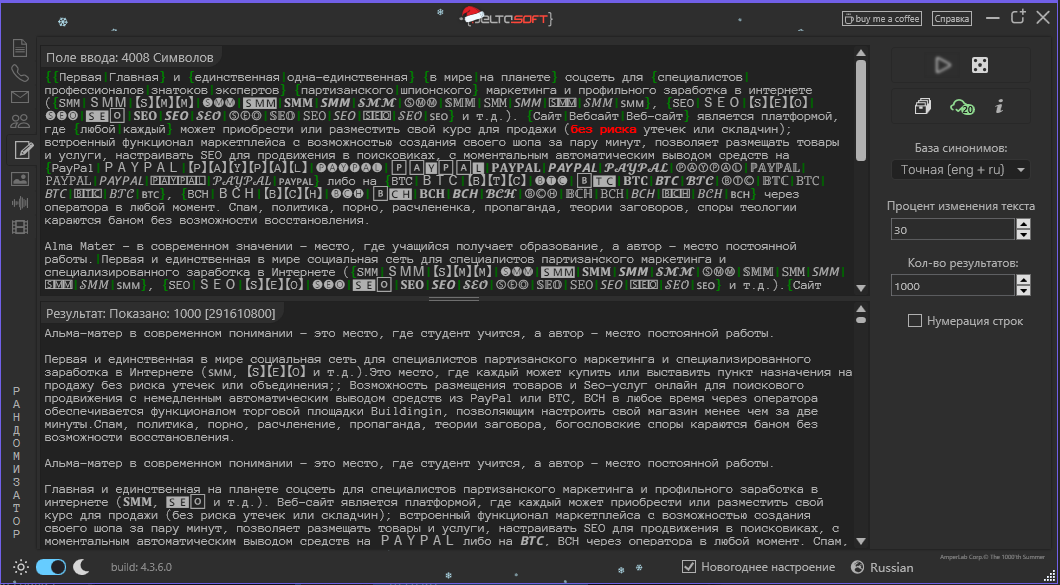Open the info 'i' icon
This screenshot has height=585, width=1060.
click(999, 107)
